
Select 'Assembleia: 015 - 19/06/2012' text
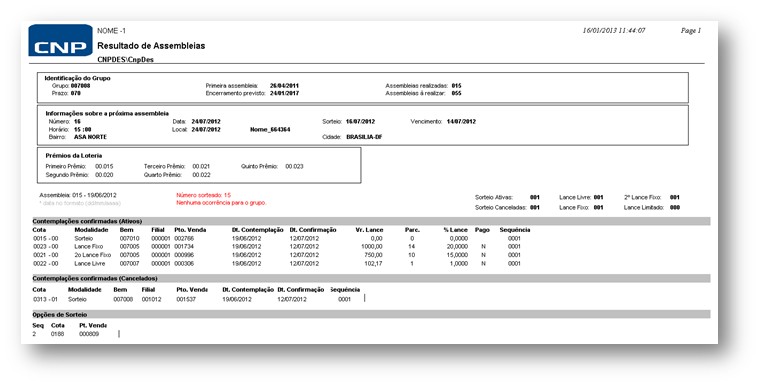point(78,195)
